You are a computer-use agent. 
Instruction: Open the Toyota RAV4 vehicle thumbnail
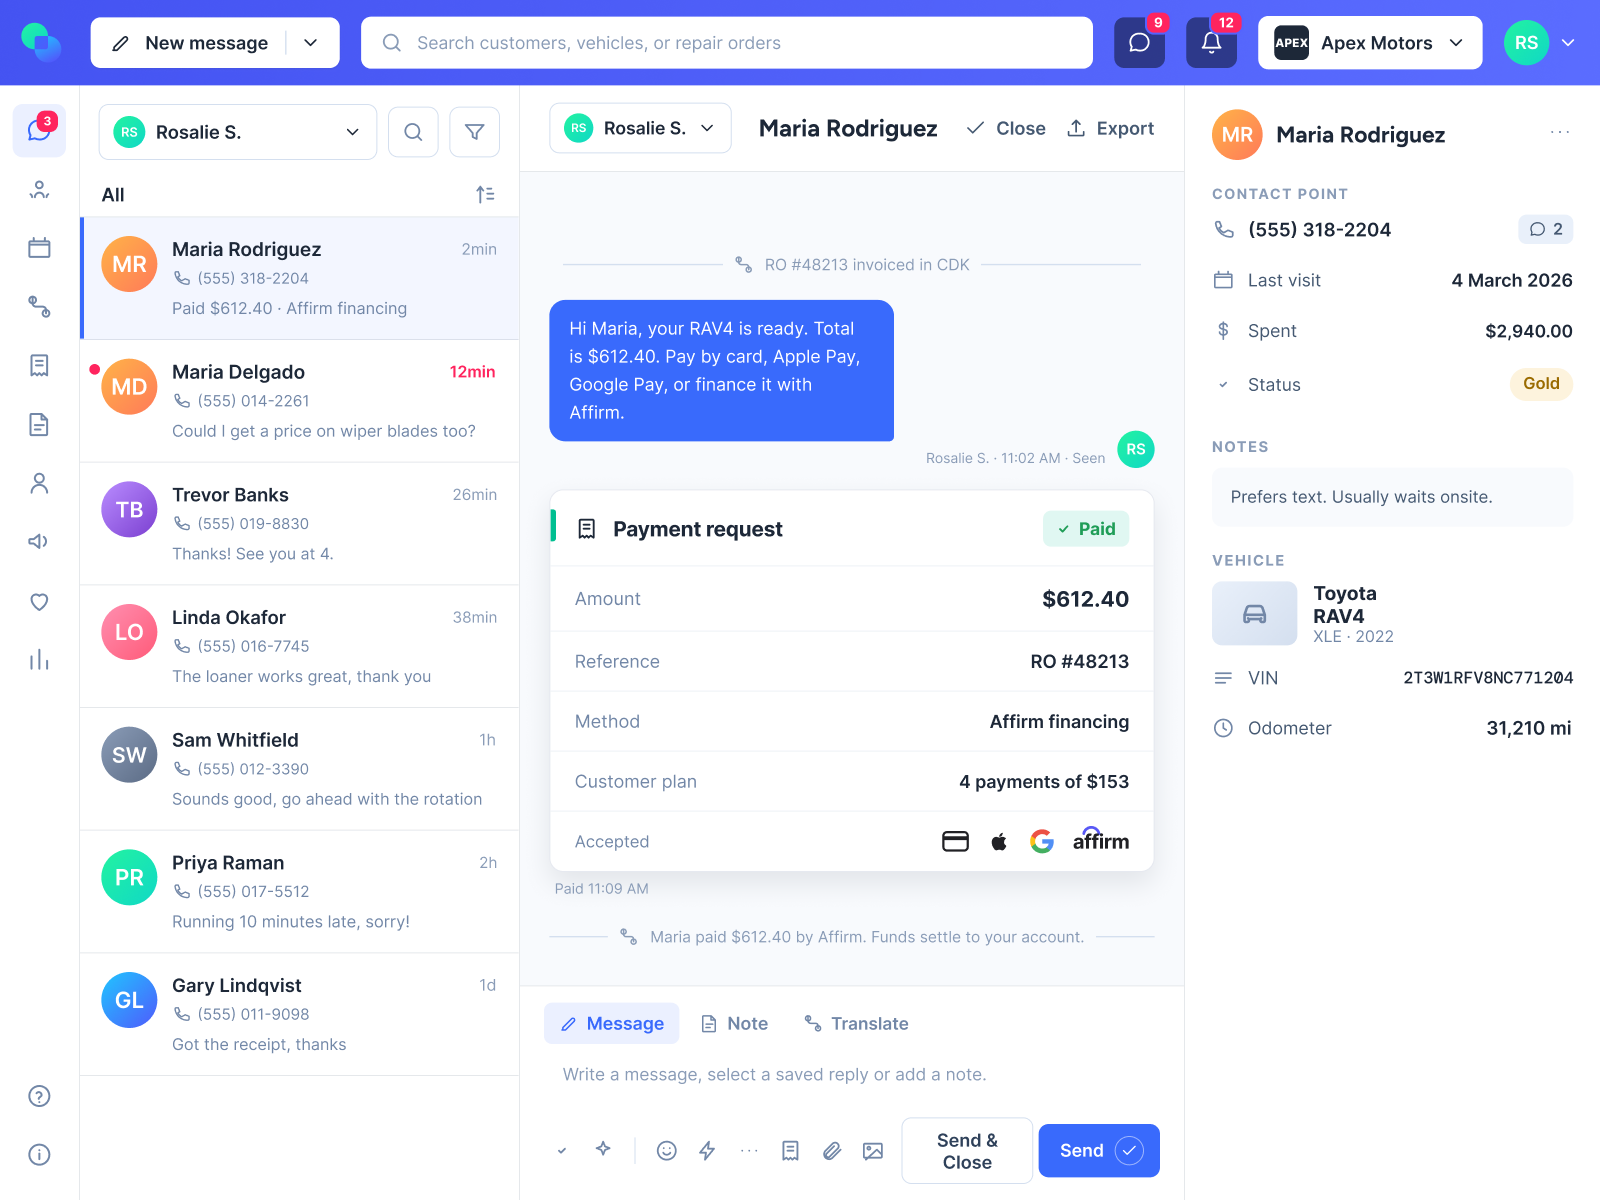pyautogui.click(x=1254, y=614)
